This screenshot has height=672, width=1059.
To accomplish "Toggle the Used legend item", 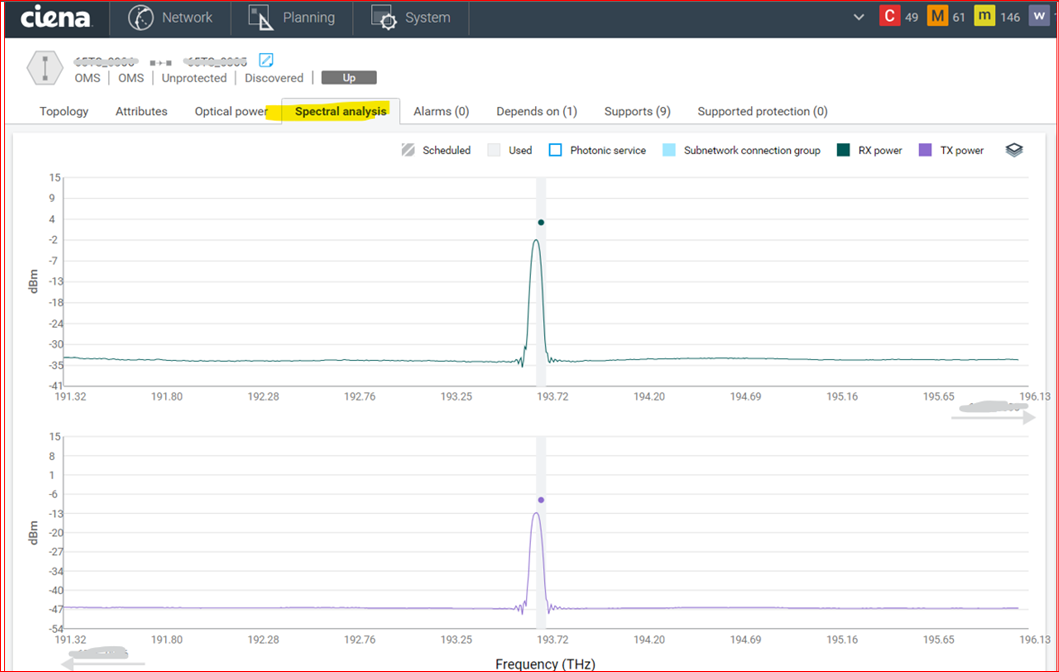I will tap(510, 150).
